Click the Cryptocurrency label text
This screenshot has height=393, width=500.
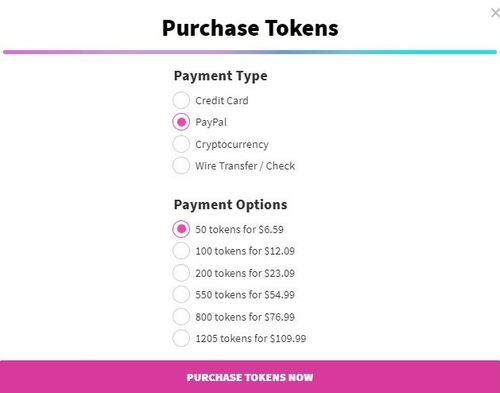coord(232,145)
